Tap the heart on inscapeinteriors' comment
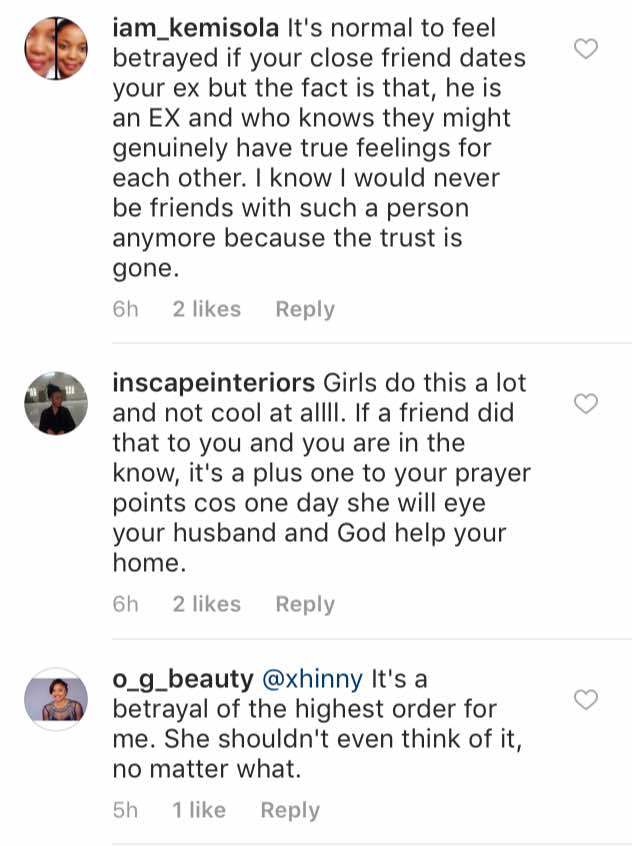Screen dimensions: 632x846 pyautogui.click(x=588, y=403)
